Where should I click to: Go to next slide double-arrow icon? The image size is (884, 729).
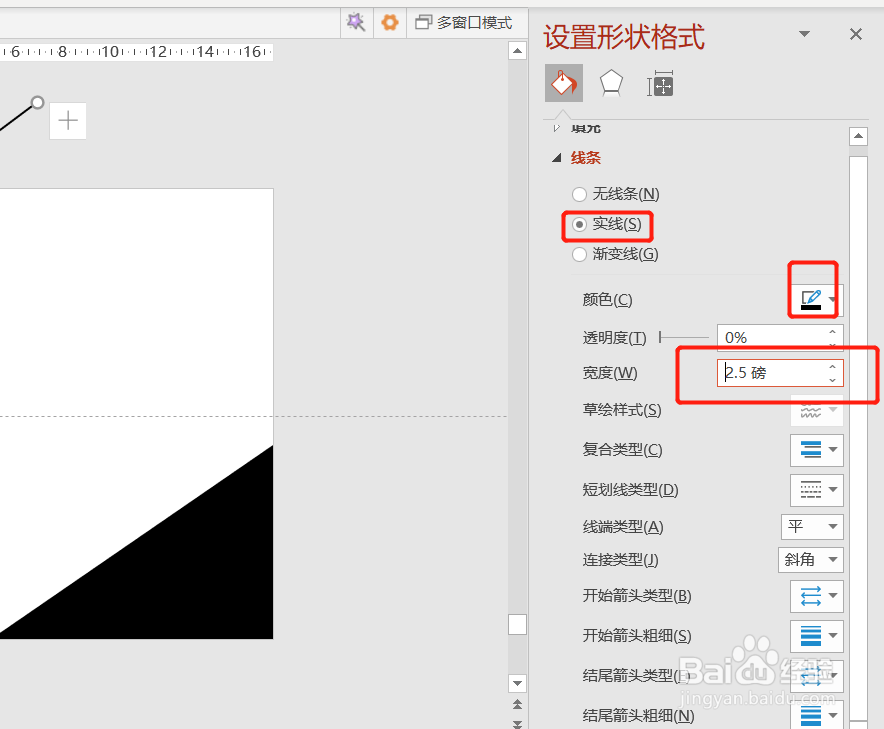click(518, 723)
